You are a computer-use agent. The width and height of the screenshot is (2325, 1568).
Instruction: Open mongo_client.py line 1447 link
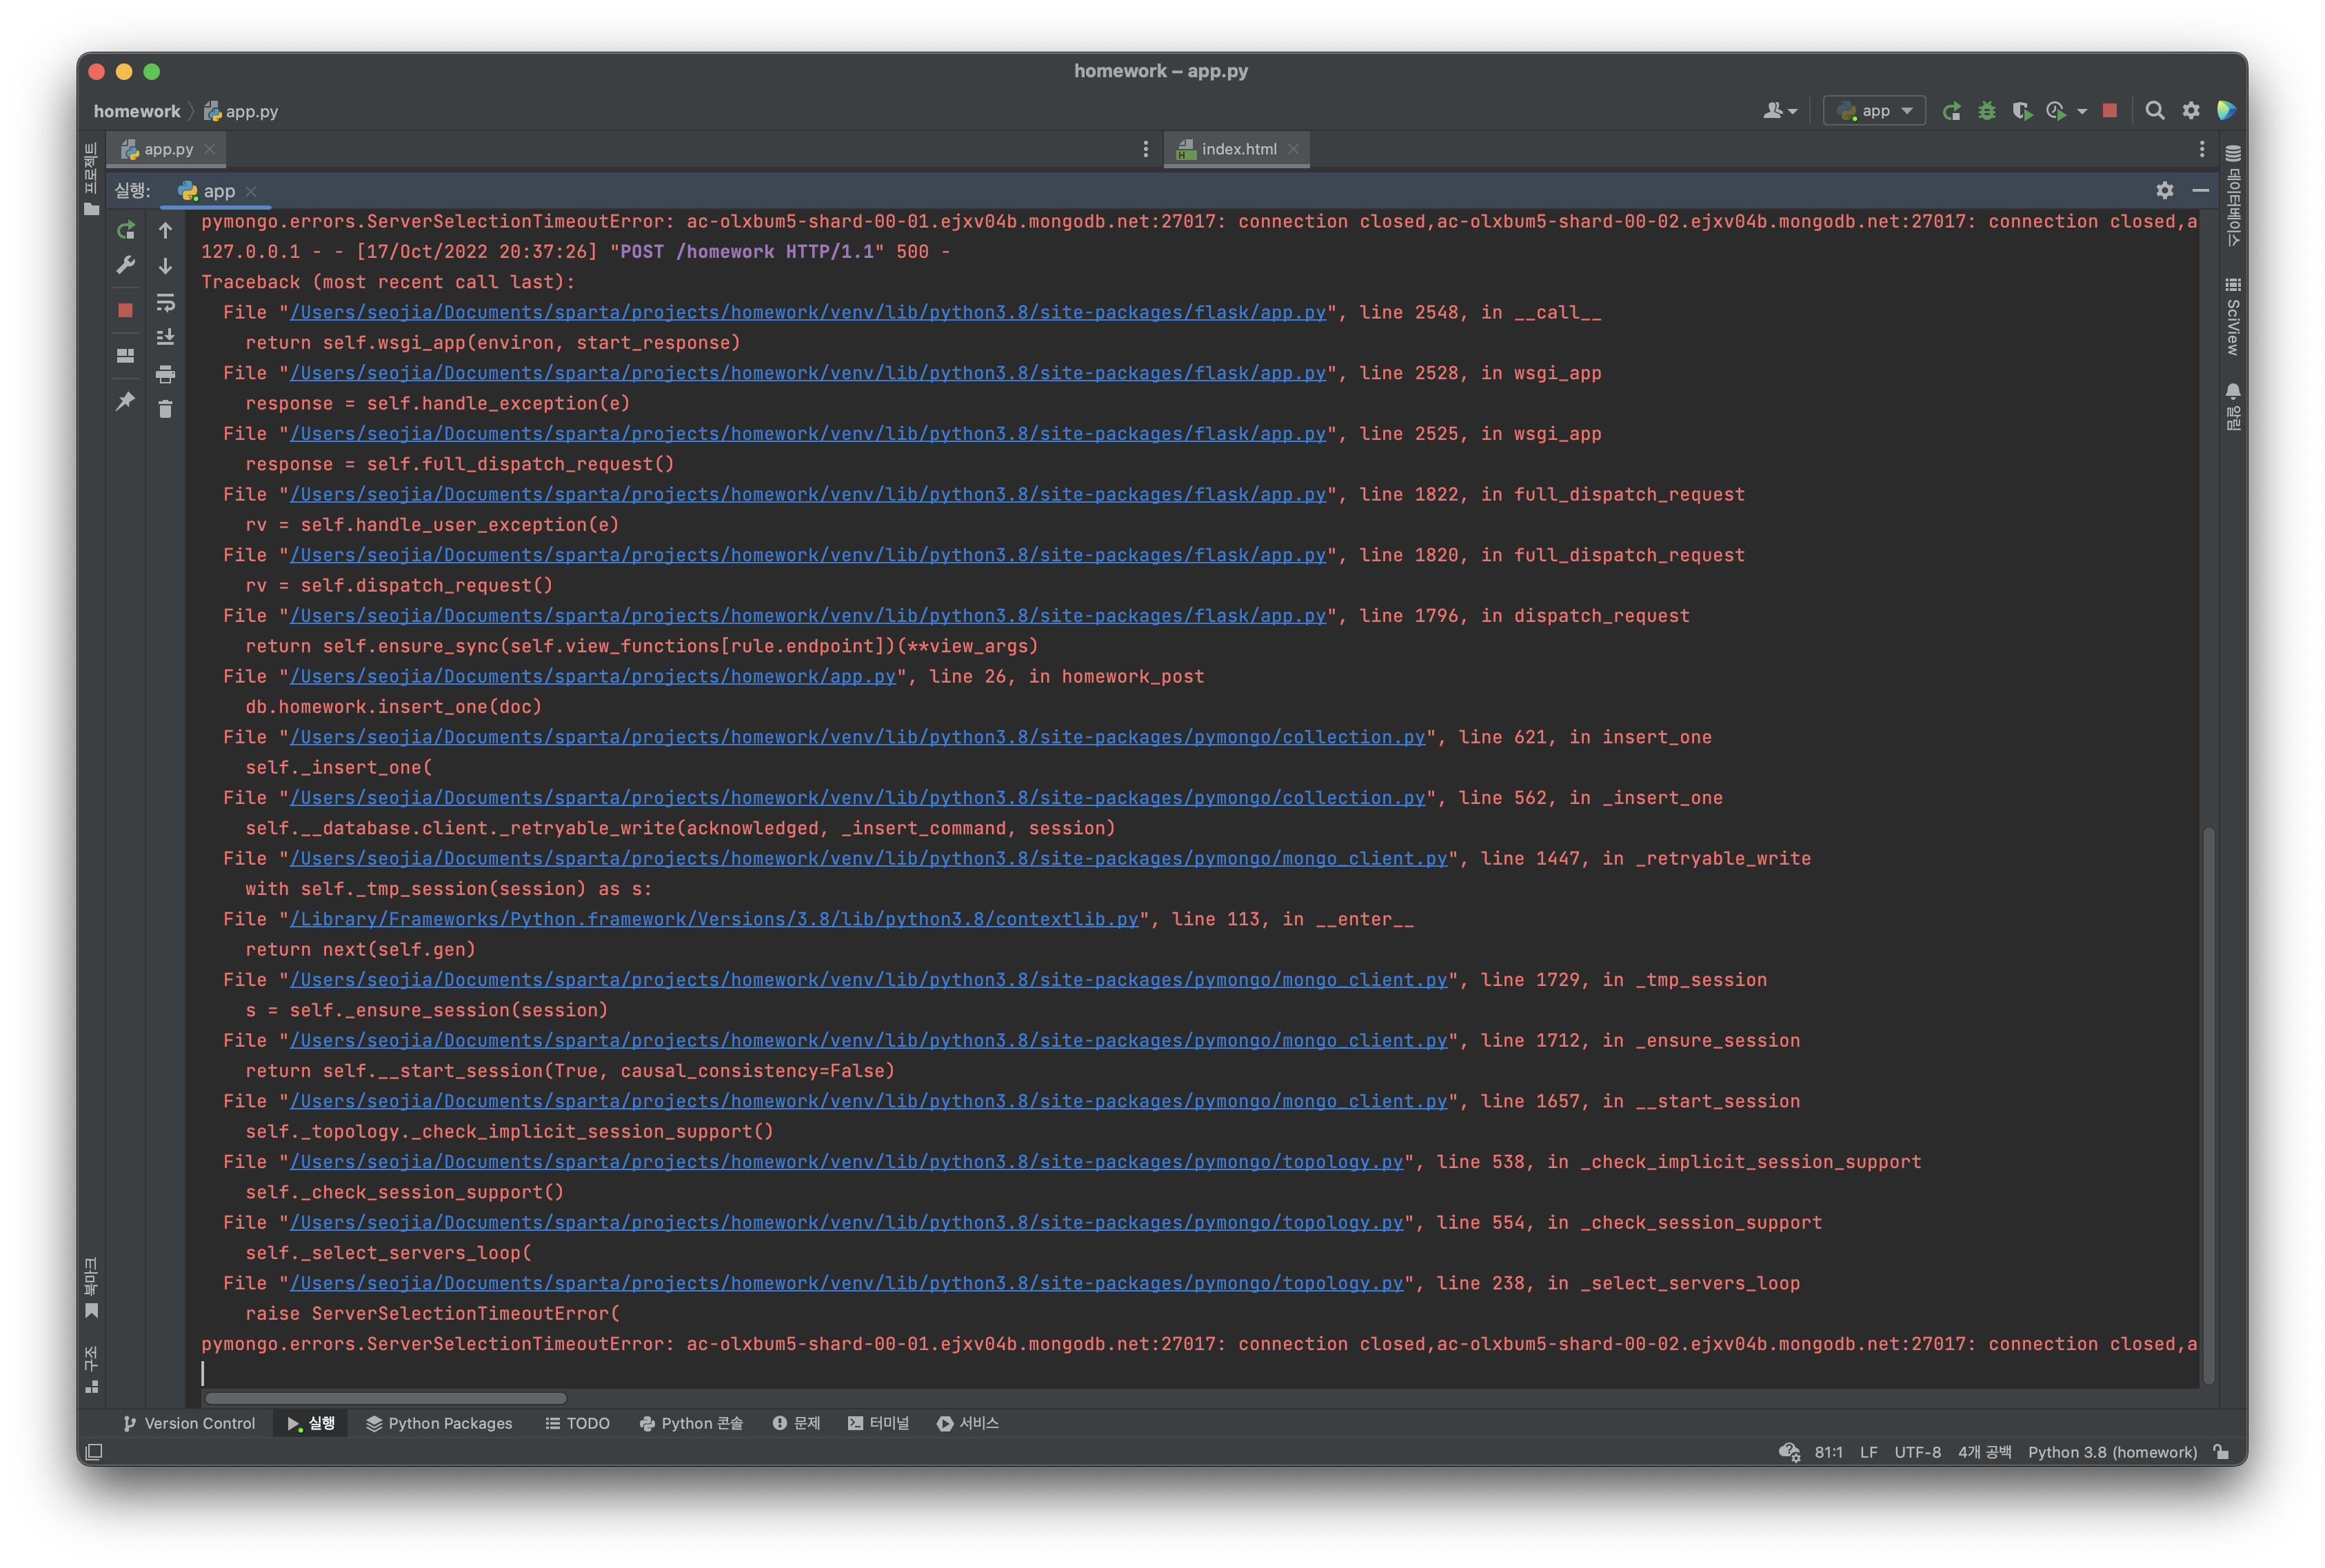tap(868, 858)
